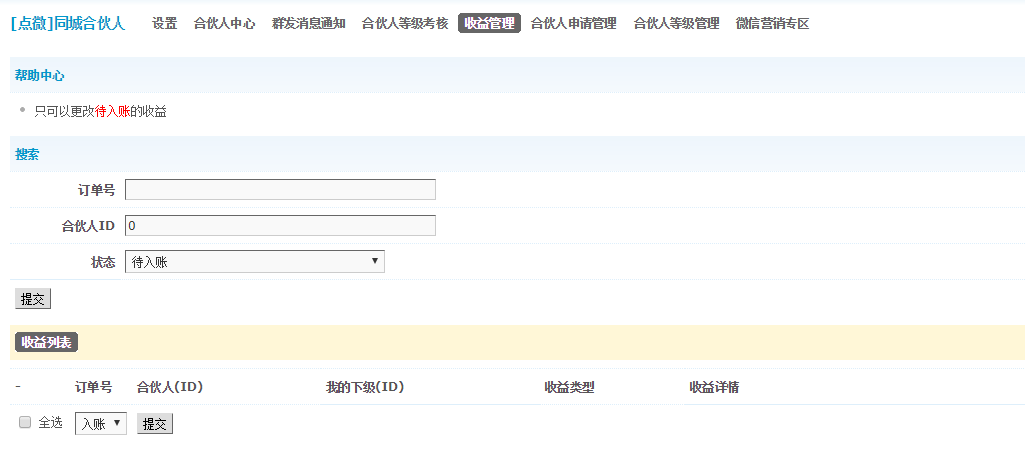Open the 设置 menu item
The width and height of the screenshot is (1025, 472).
pyautogui.click(x=165, y=24)
